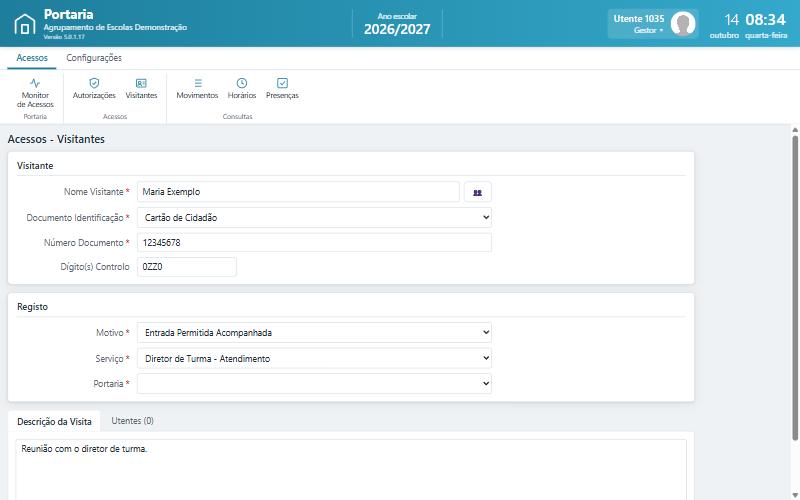
Task: Click the Utente 1035 name
Action: point(639,18)
